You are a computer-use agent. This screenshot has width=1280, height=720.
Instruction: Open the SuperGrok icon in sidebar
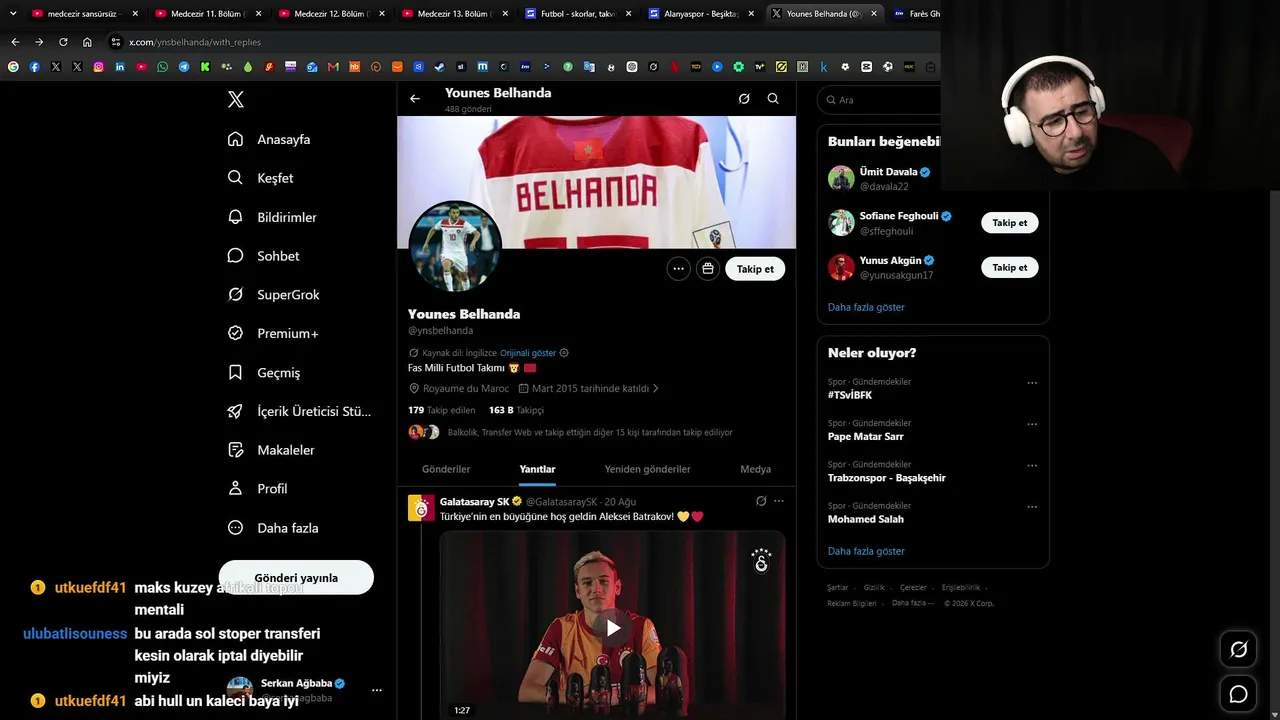pyautogui.click(x=235, y=295)
